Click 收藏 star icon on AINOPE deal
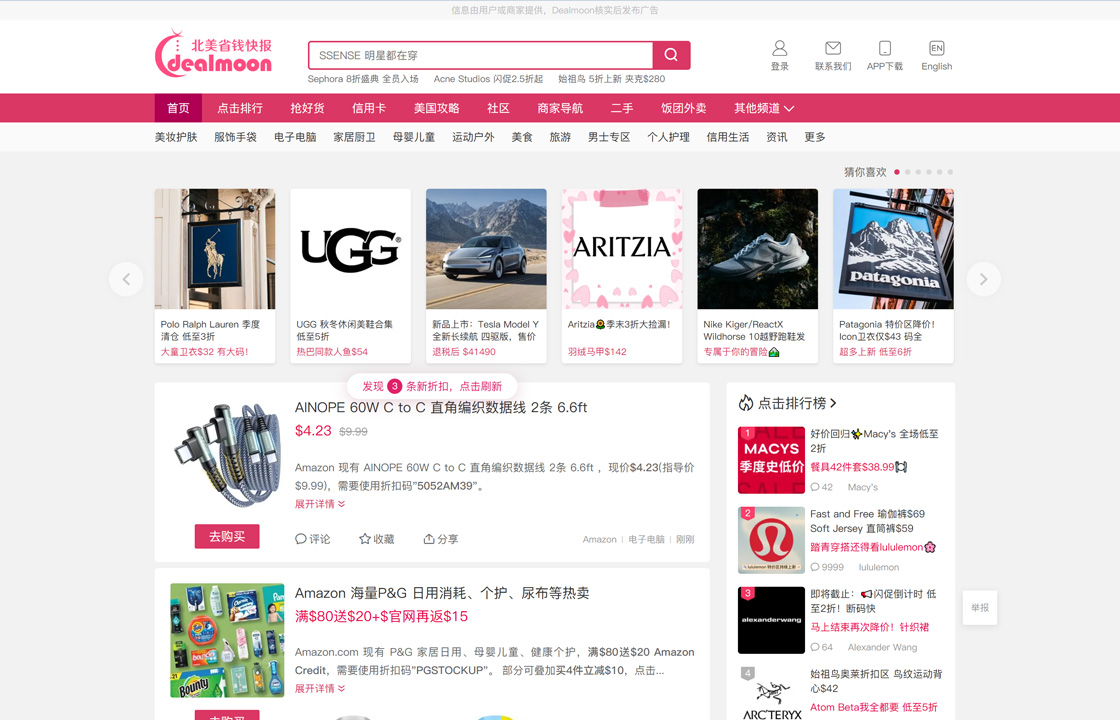The width and height of the screenshot is (1120, 720). pos(364,539)
